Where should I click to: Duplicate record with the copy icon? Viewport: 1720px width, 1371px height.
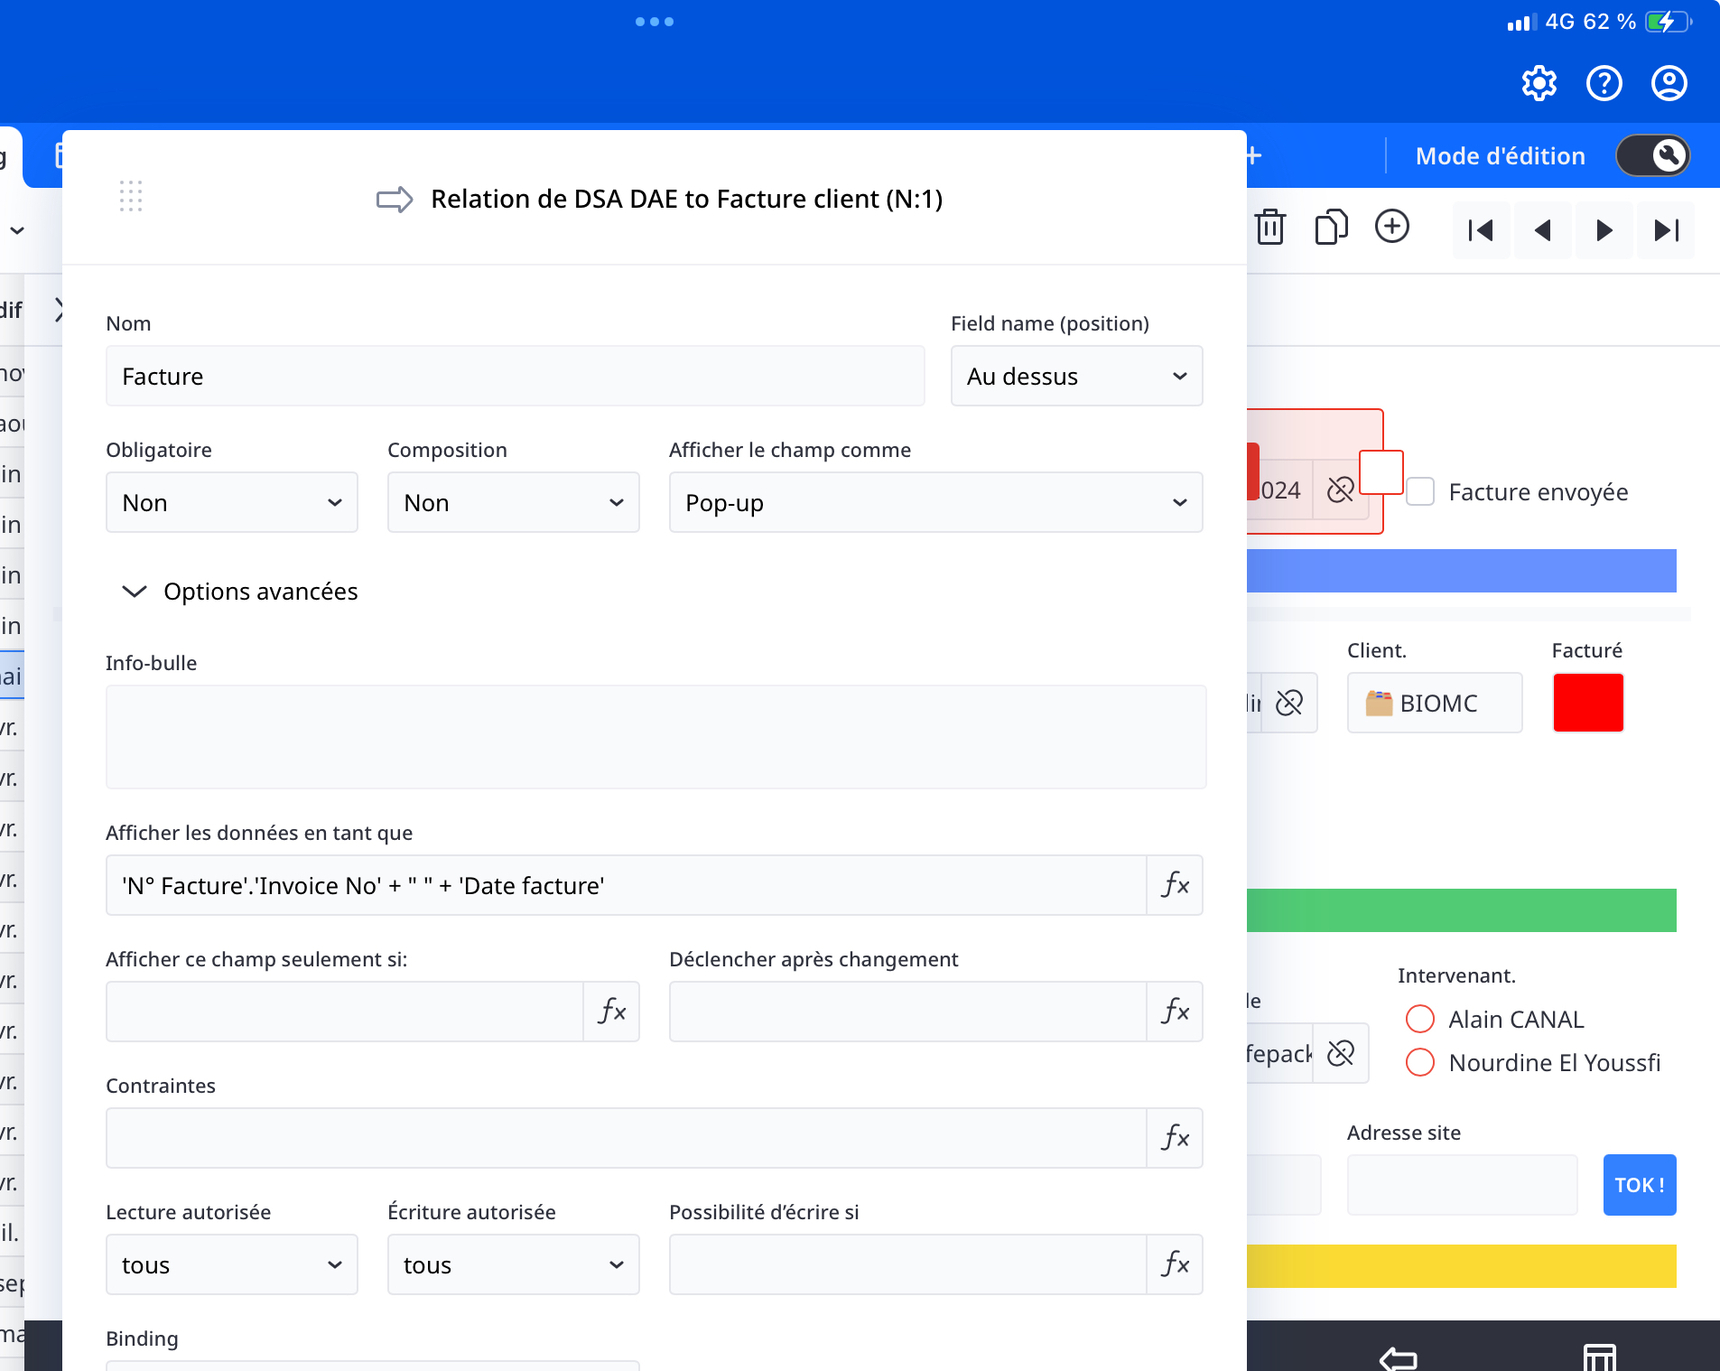[1331, 228]
